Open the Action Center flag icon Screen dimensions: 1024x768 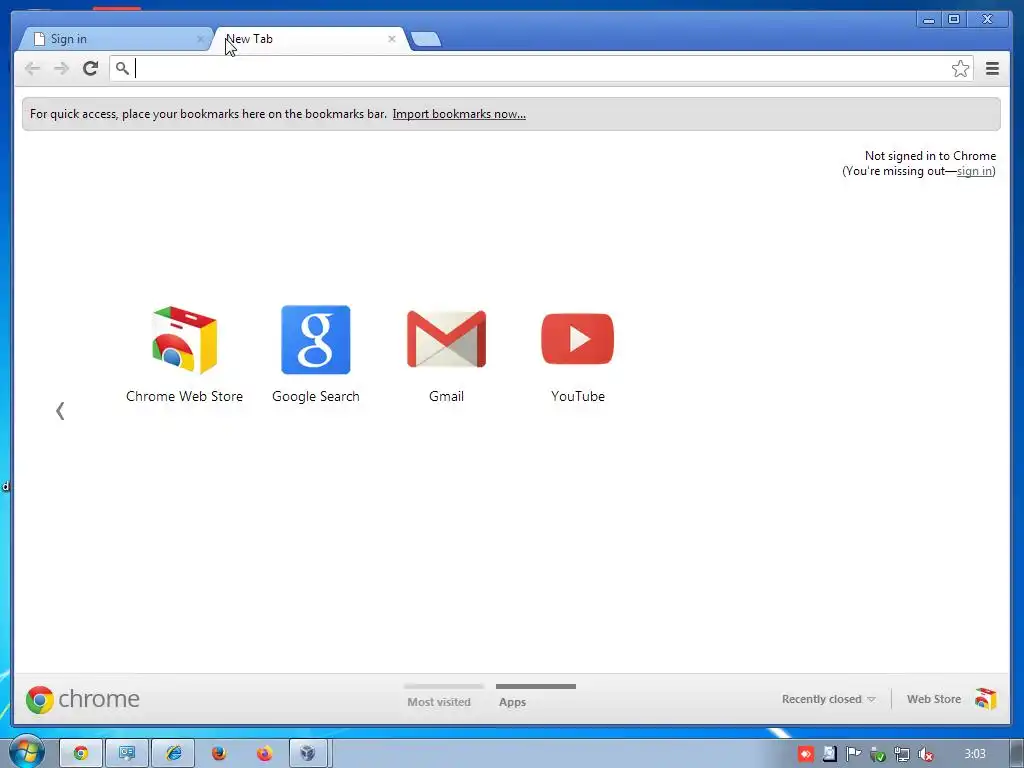tap(853, 754)
